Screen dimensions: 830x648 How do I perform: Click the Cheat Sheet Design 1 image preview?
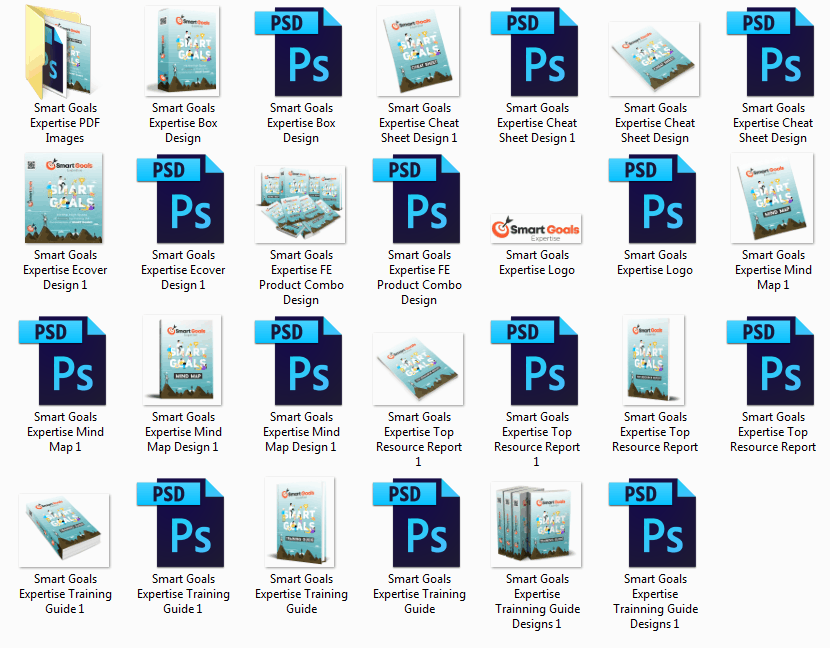click(x=419, y=50)
